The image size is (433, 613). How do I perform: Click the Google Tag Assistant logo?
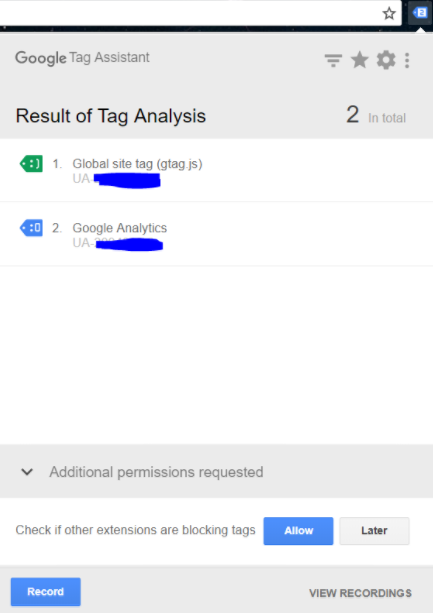[82, 58]
